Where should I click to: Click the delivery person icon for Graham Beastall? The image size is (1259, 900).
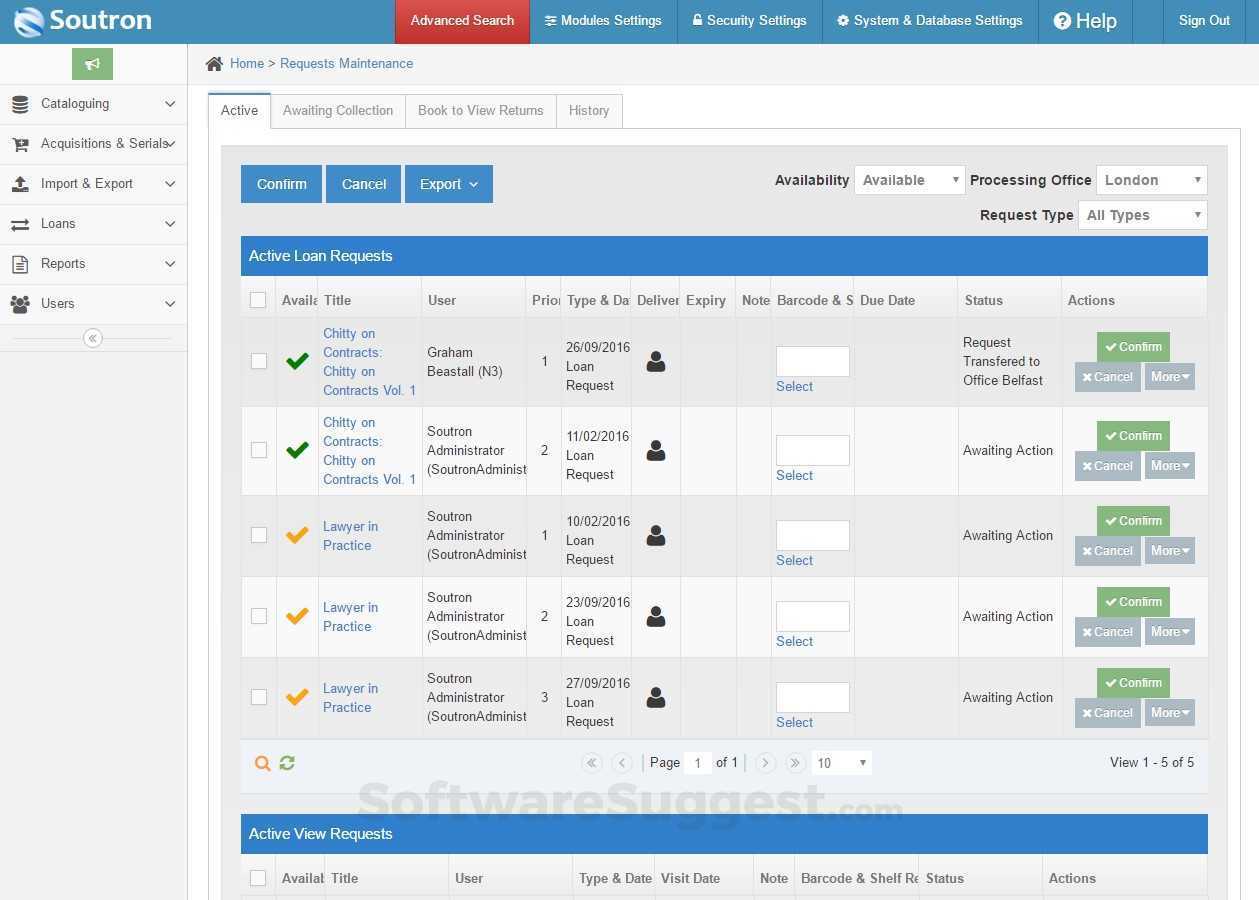point(656,362)
